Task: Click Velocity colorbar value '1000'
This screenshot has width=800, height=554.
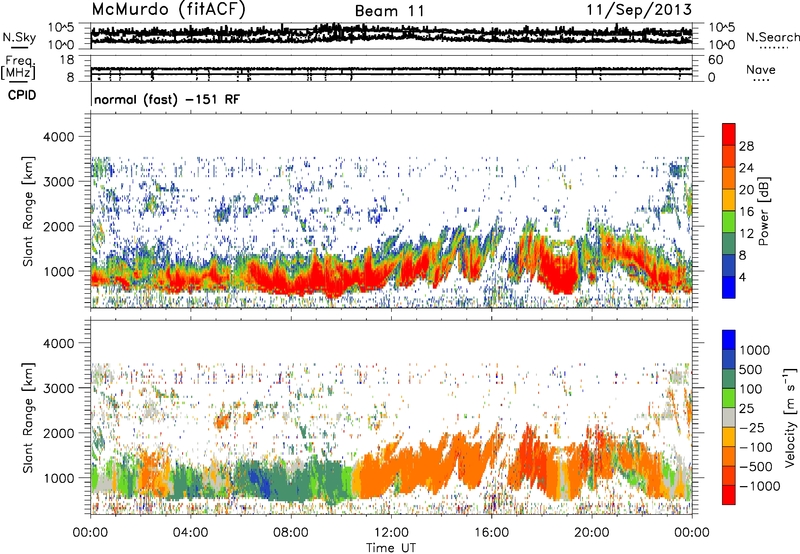Action: click(x=754, y=350)
